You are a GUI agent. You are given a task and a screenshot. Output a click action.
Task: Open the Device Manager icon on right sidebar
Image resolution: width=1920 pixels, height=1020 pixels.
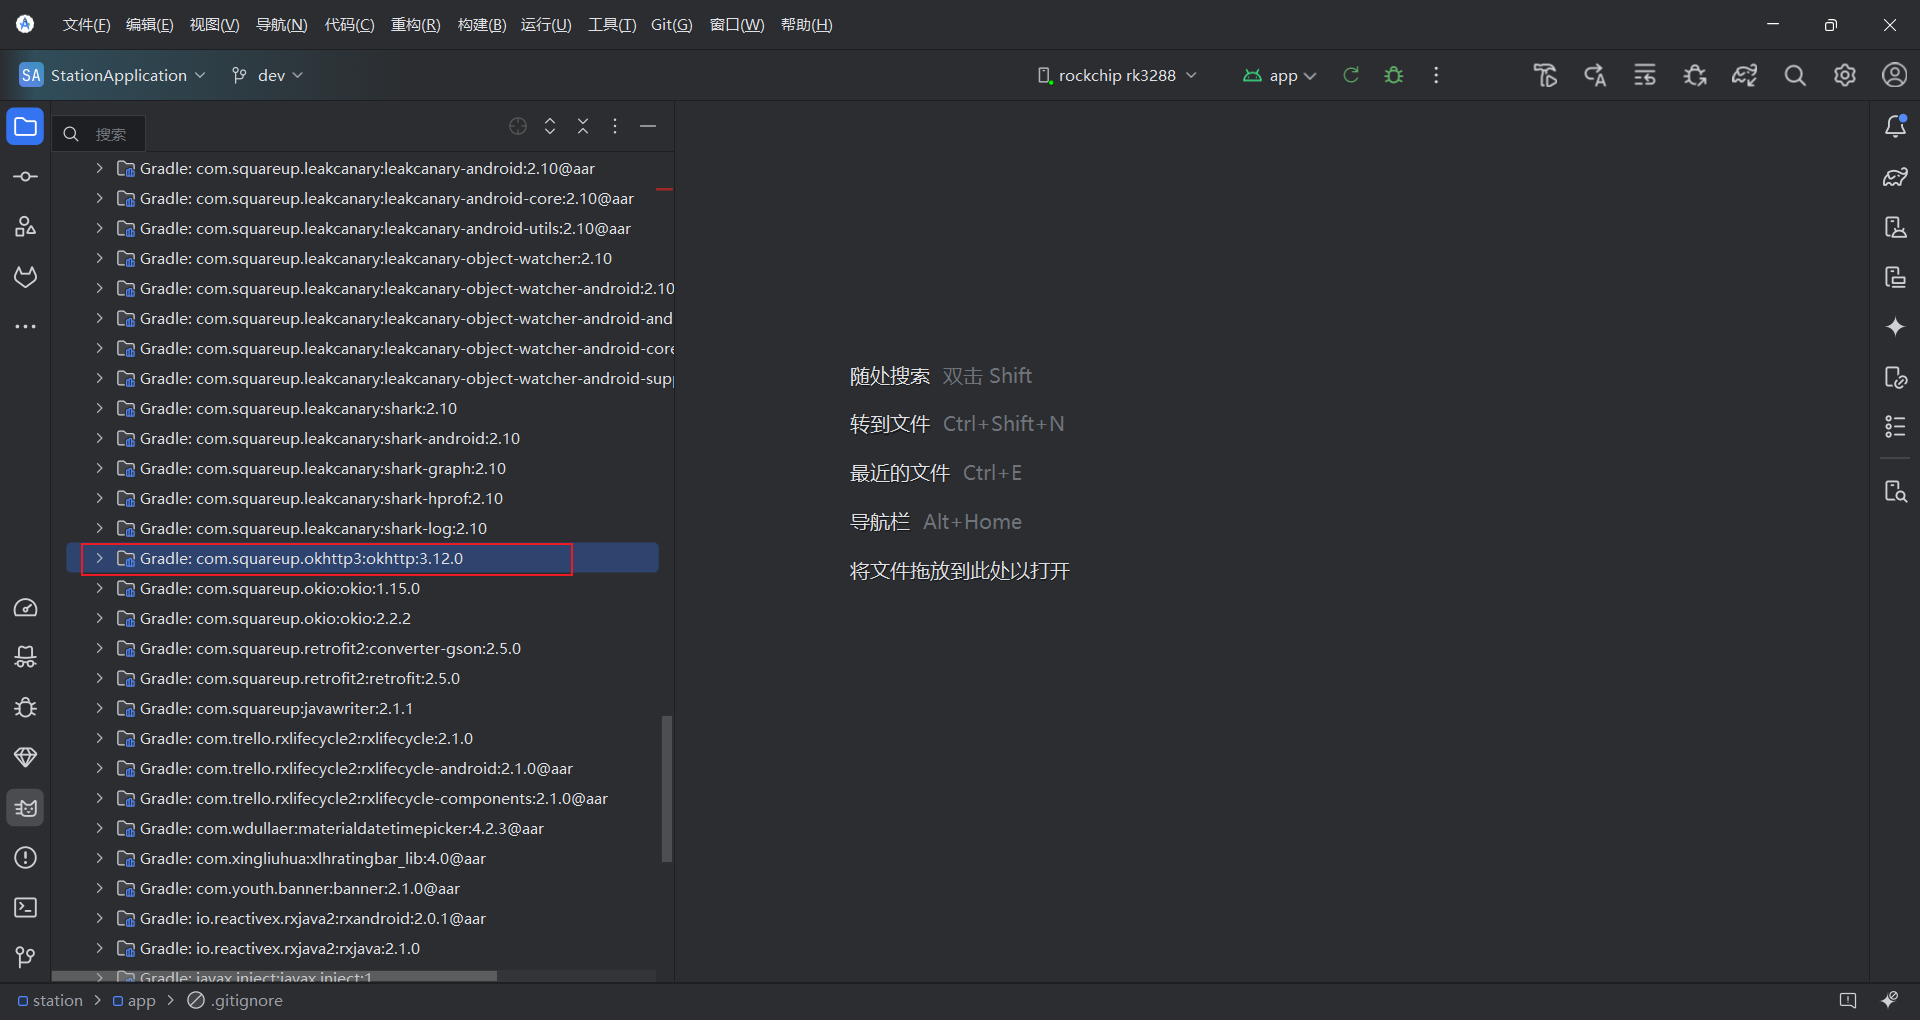pyautogui.click(x=1895, y=227)
